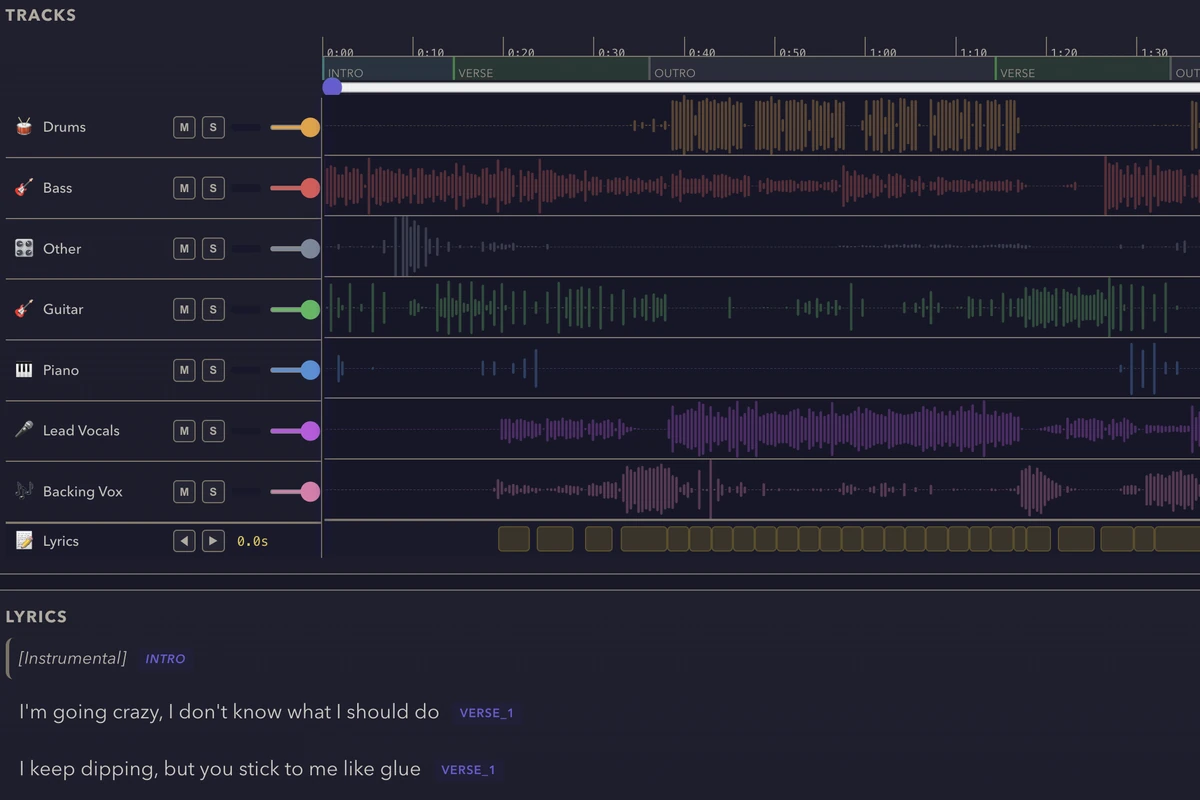The image size is (1200, 800).
Task: Click the VERSE_1 tag after 'like glue' line
Action: (x=468, y=770)
